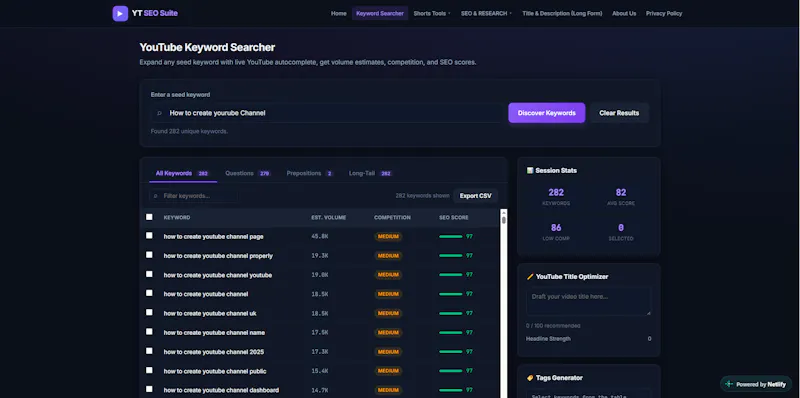Open the Privacy Policy page

tap(664, 14)
